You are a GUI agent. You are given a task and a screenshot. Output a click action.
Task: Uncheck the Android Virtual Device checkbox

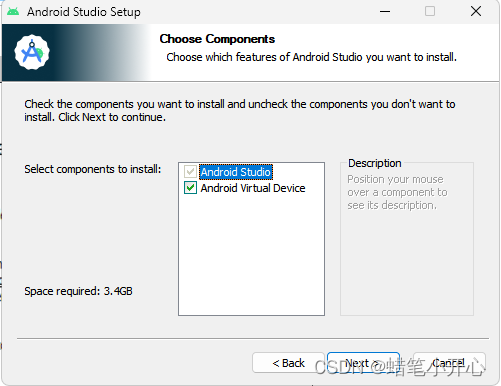pyautogui.click(x=190, y=188)
